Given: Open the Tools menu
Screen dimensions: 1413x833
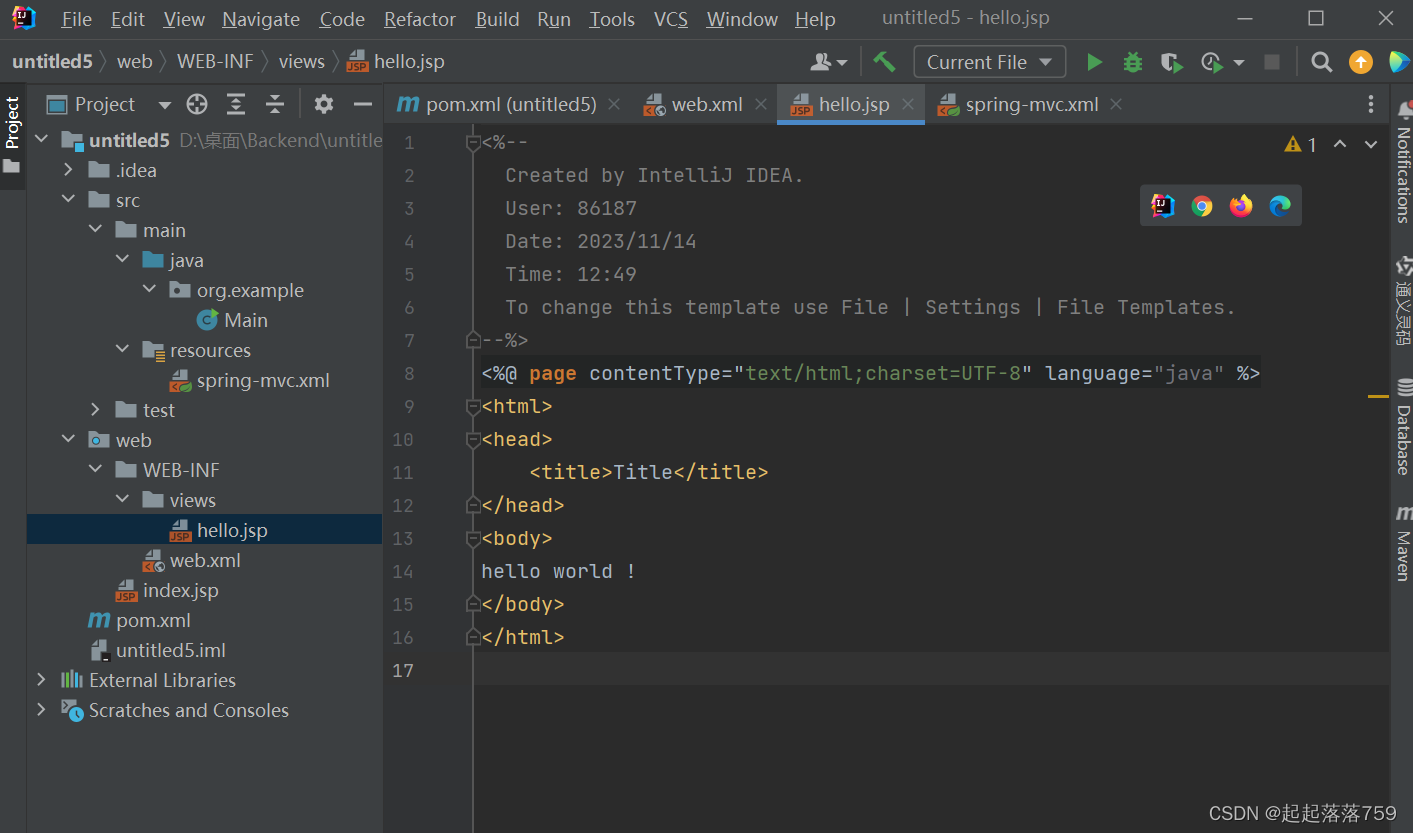Looking at the screenshot, I should coord(612,19).
